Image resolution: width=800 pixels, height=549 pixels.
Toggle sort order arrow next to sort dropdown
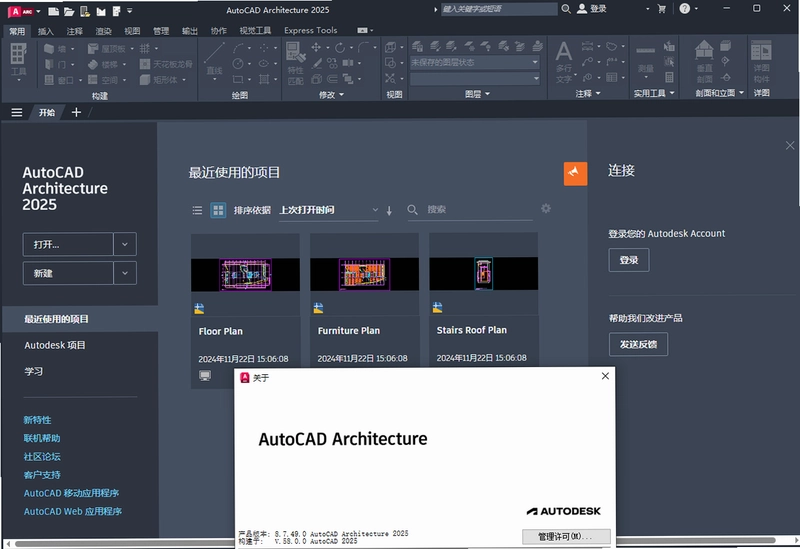point(389,210)
